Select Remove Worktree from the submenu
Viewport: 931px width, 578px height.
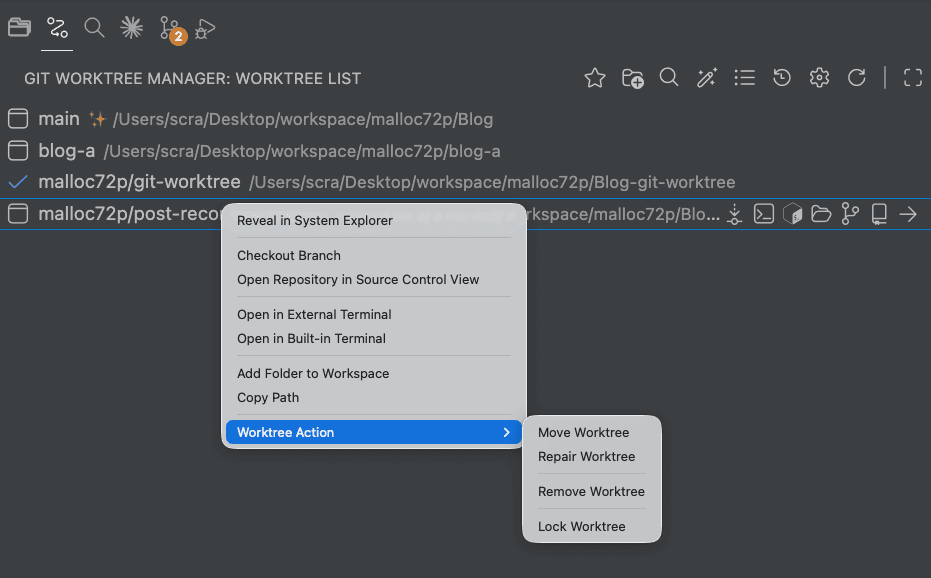[x=591, y=492]
